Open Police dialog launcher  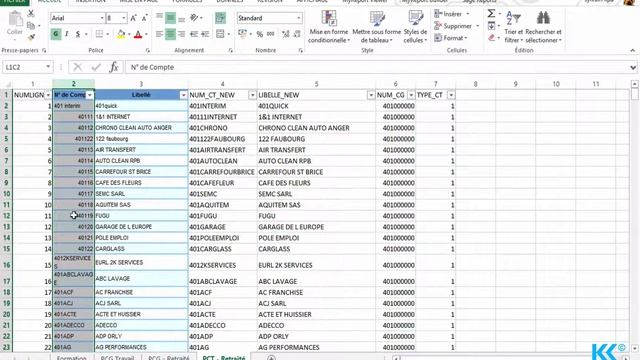pos(147,51)
